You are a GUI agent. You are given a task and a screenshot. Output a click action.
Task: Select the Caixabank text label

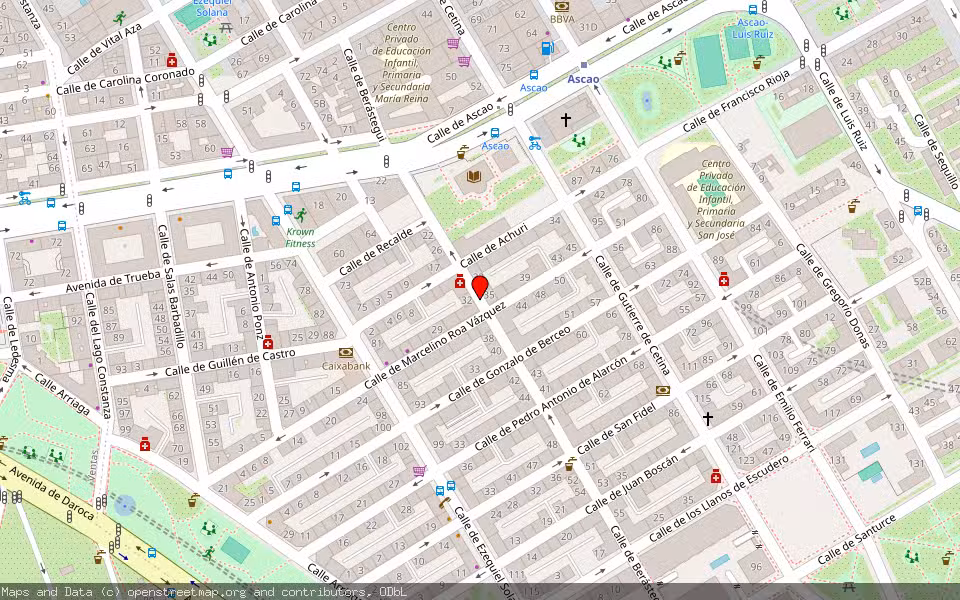point(346,366)
